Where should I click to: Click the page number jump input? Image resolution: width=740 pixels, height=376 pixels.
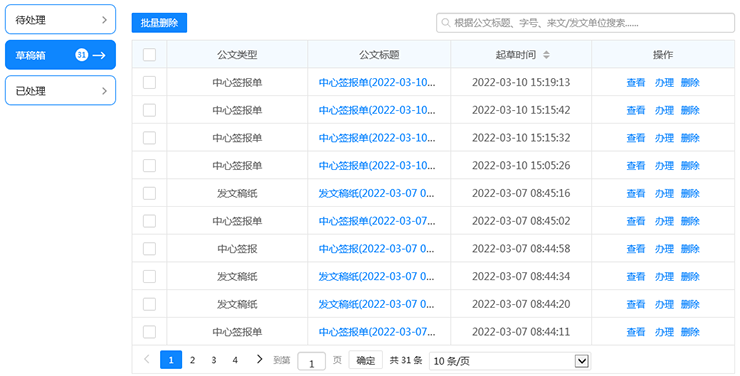tap(311, 361)
